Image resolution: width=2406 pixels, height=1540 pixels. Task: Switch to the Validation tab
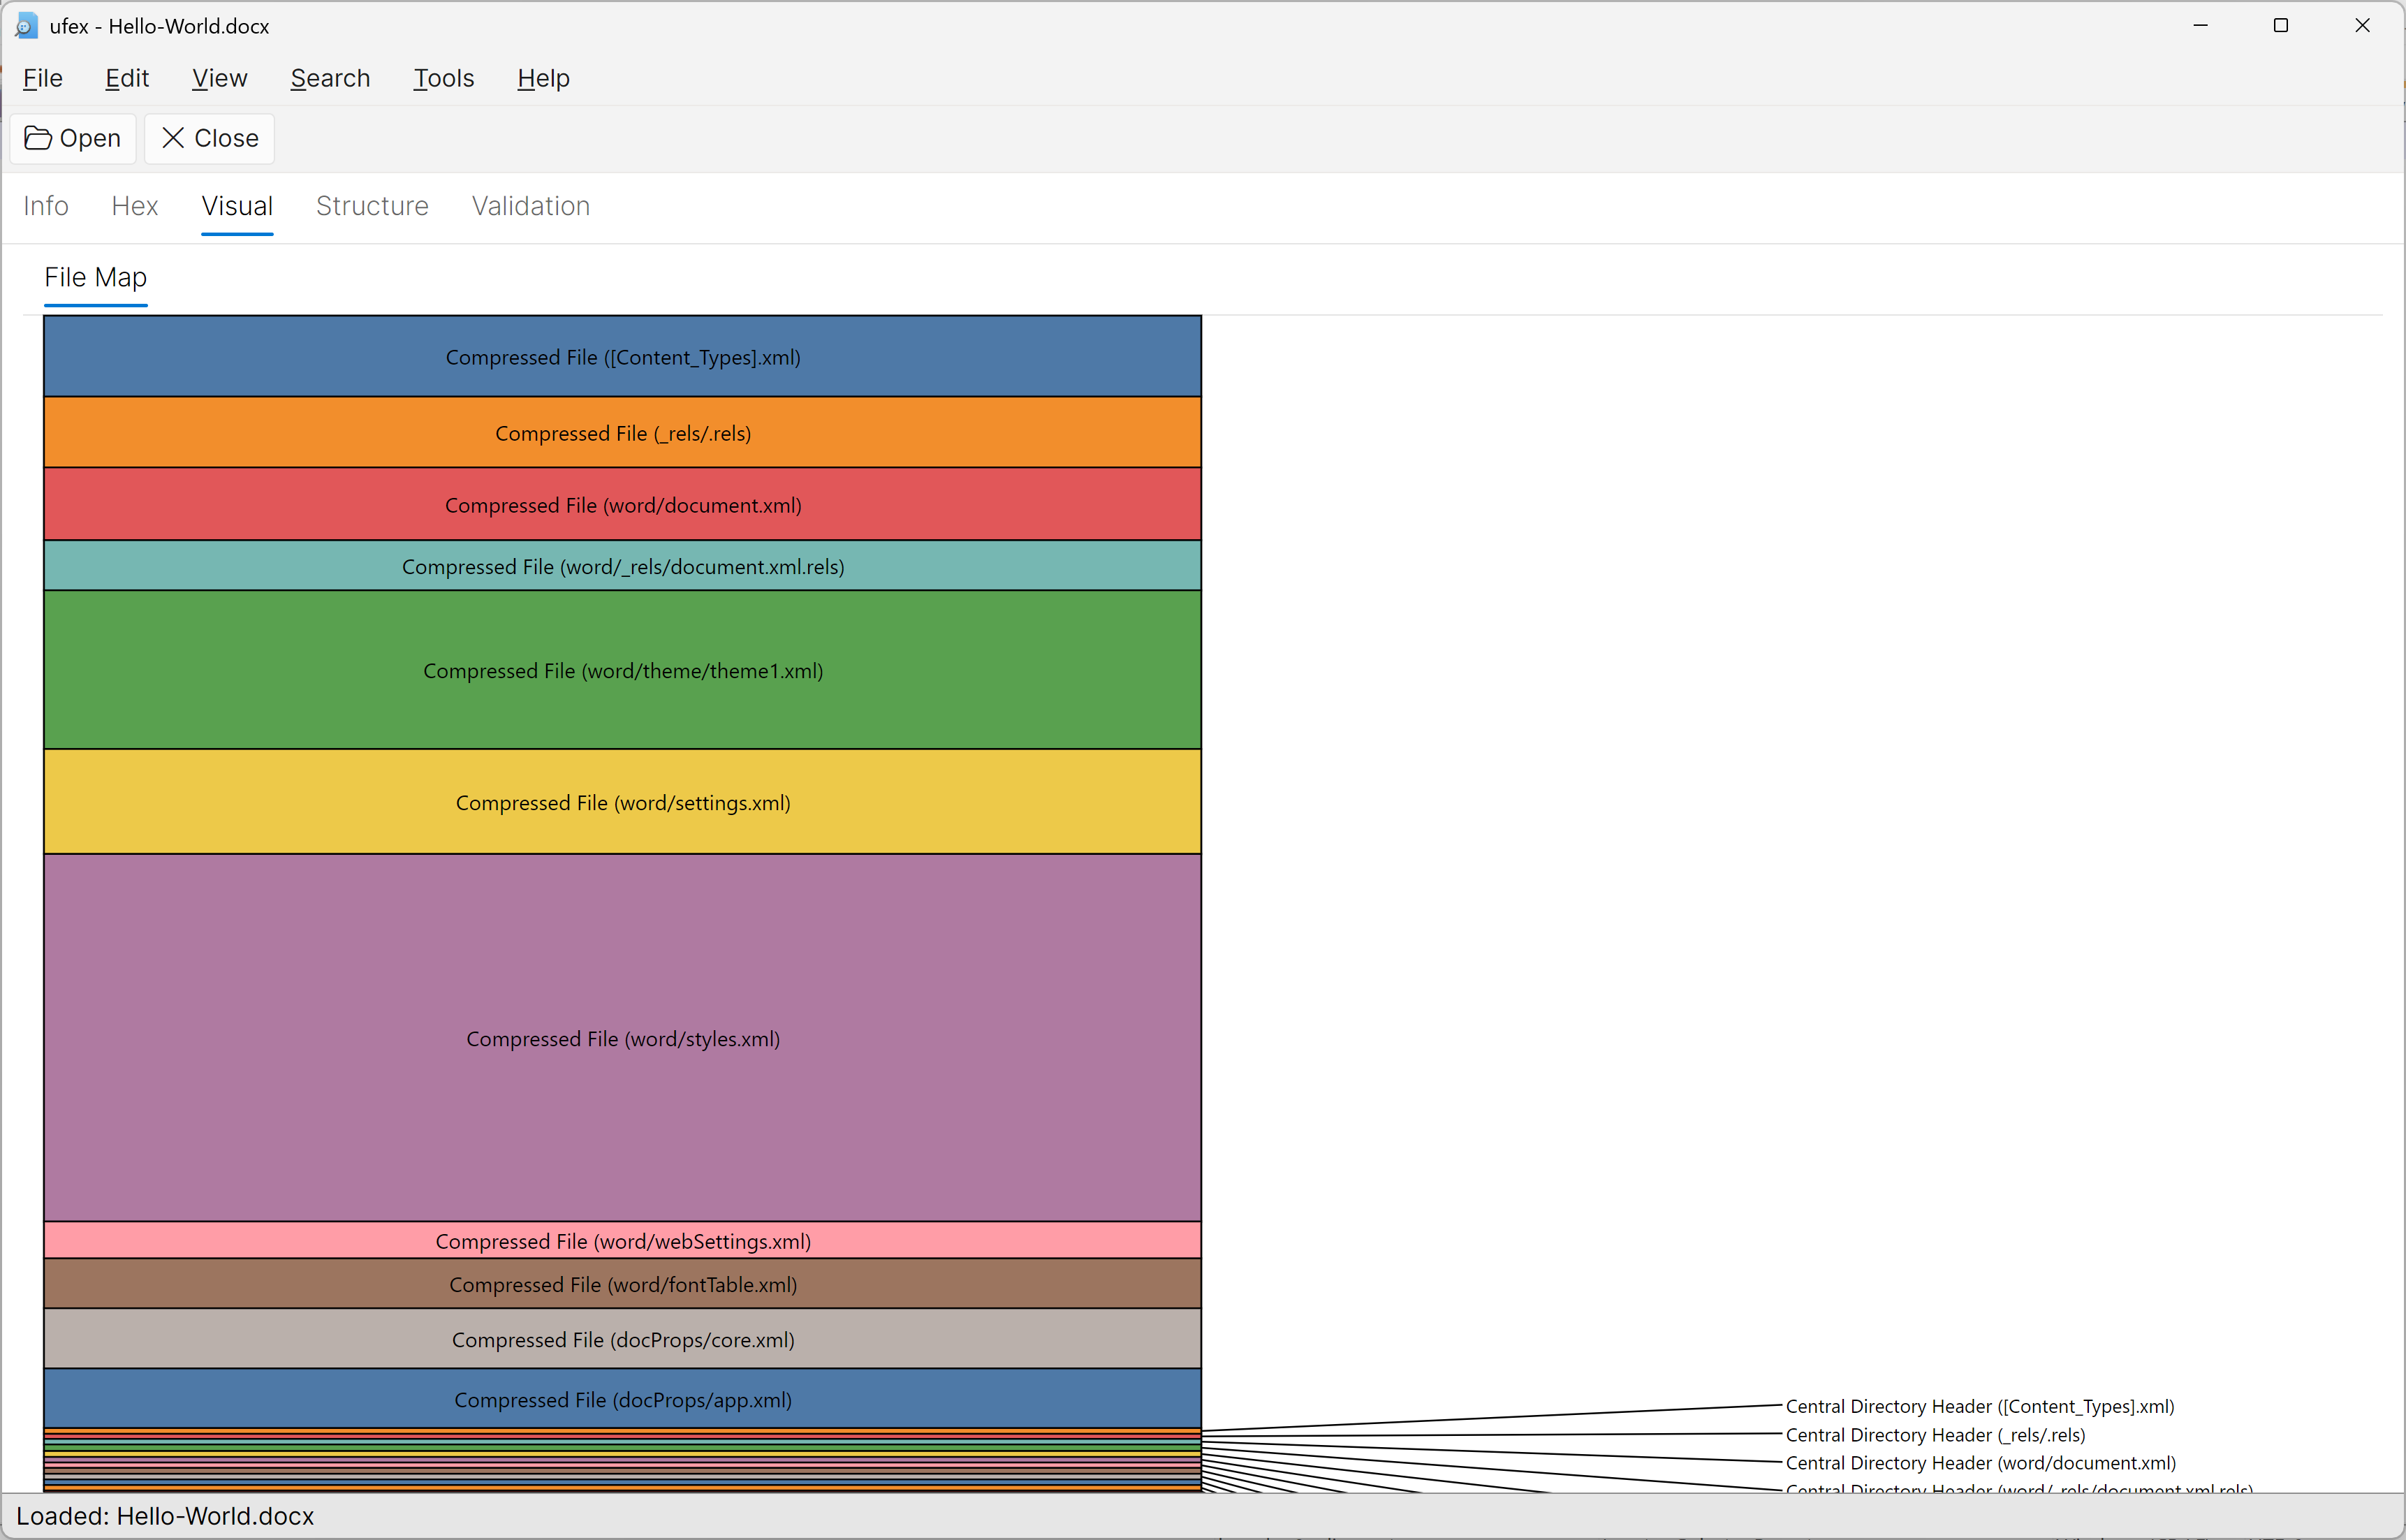[x=531, y=206]
